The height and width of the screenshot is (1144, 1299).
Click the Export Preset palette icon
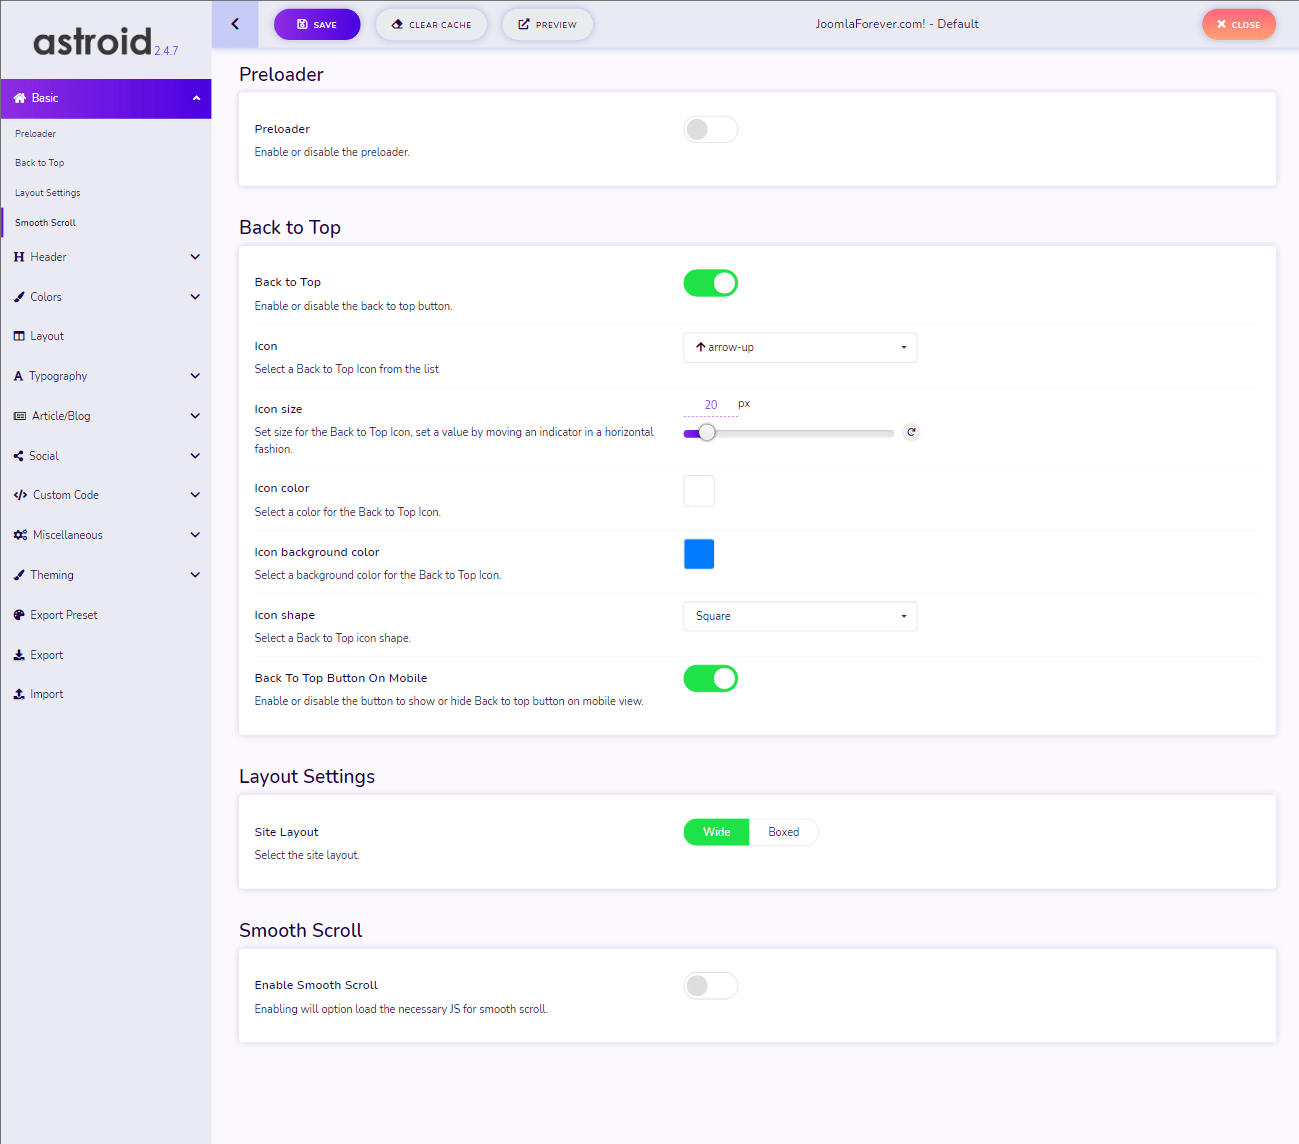19,615
